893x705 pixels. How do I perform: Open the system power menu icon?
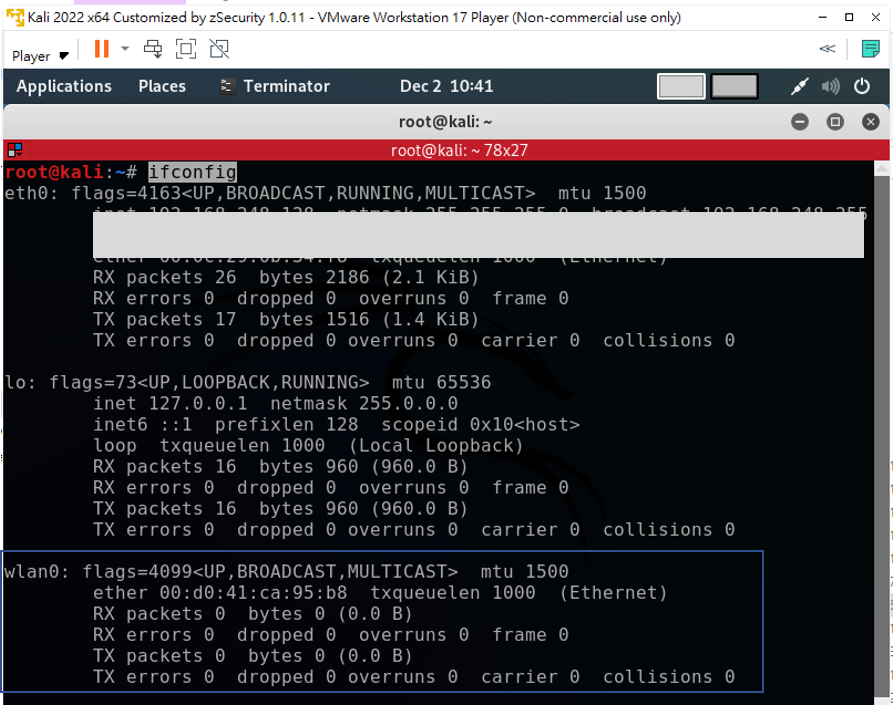862,87
